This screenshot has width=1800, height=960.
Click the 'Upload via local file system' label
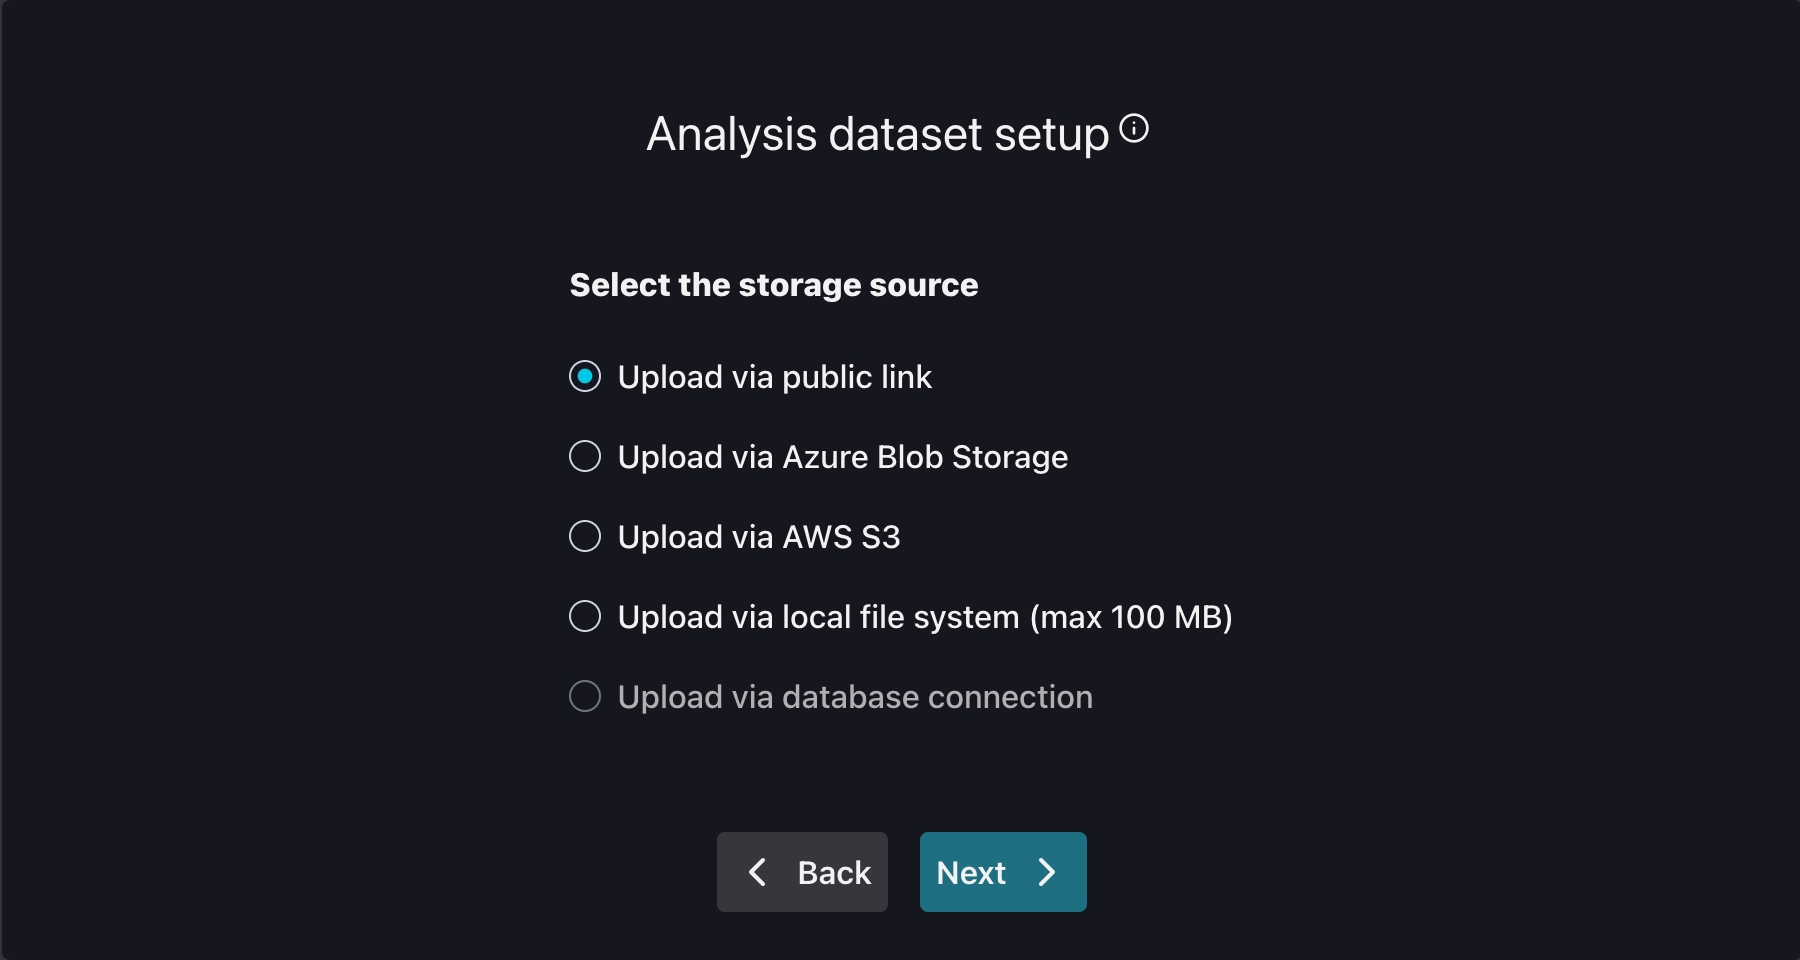point(820,617)
